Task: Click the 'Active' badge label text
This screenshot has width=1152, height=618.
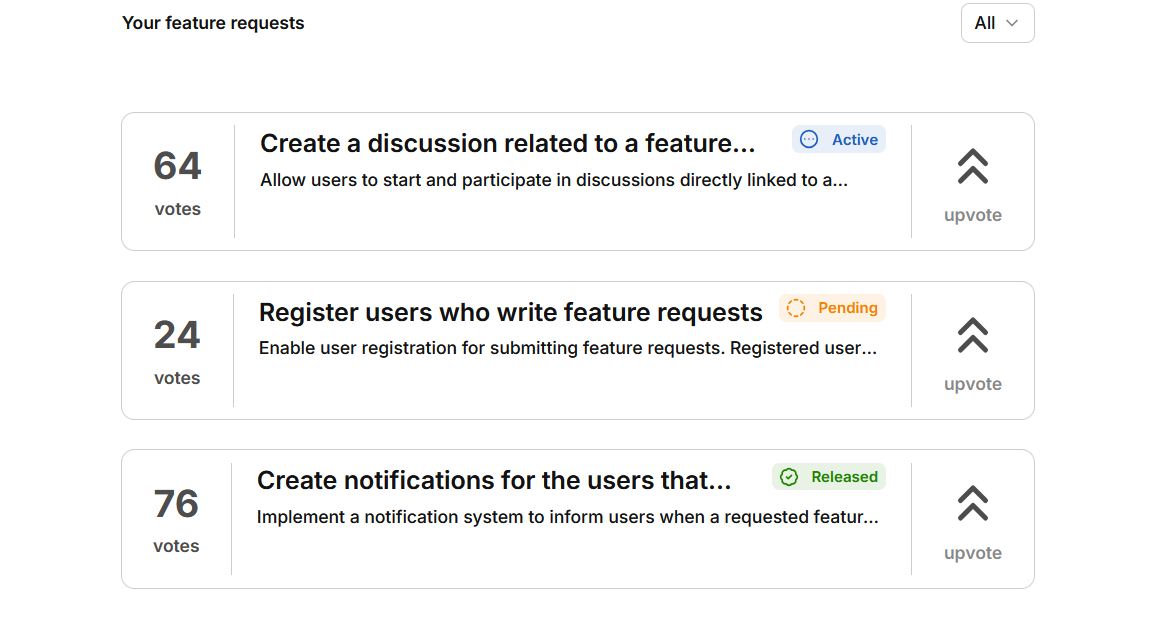Action: pyautogui.click(x=855, y=140)
